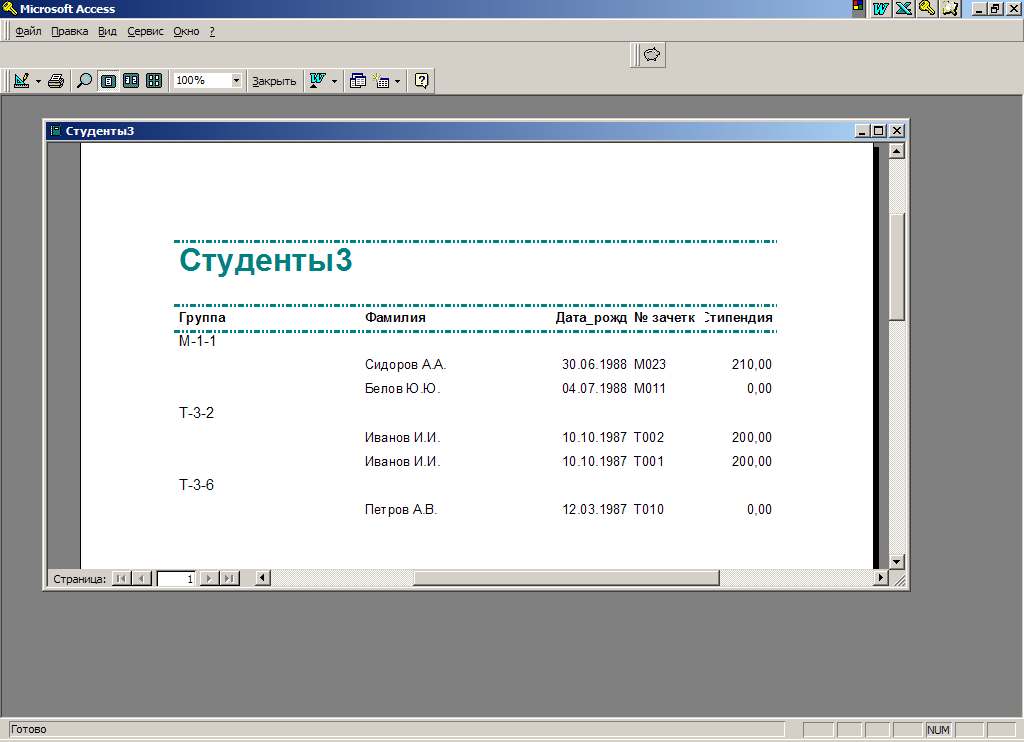Click group label Т-3-6
Viewport: 1024px width, 742px height.
tap(197, 485)
